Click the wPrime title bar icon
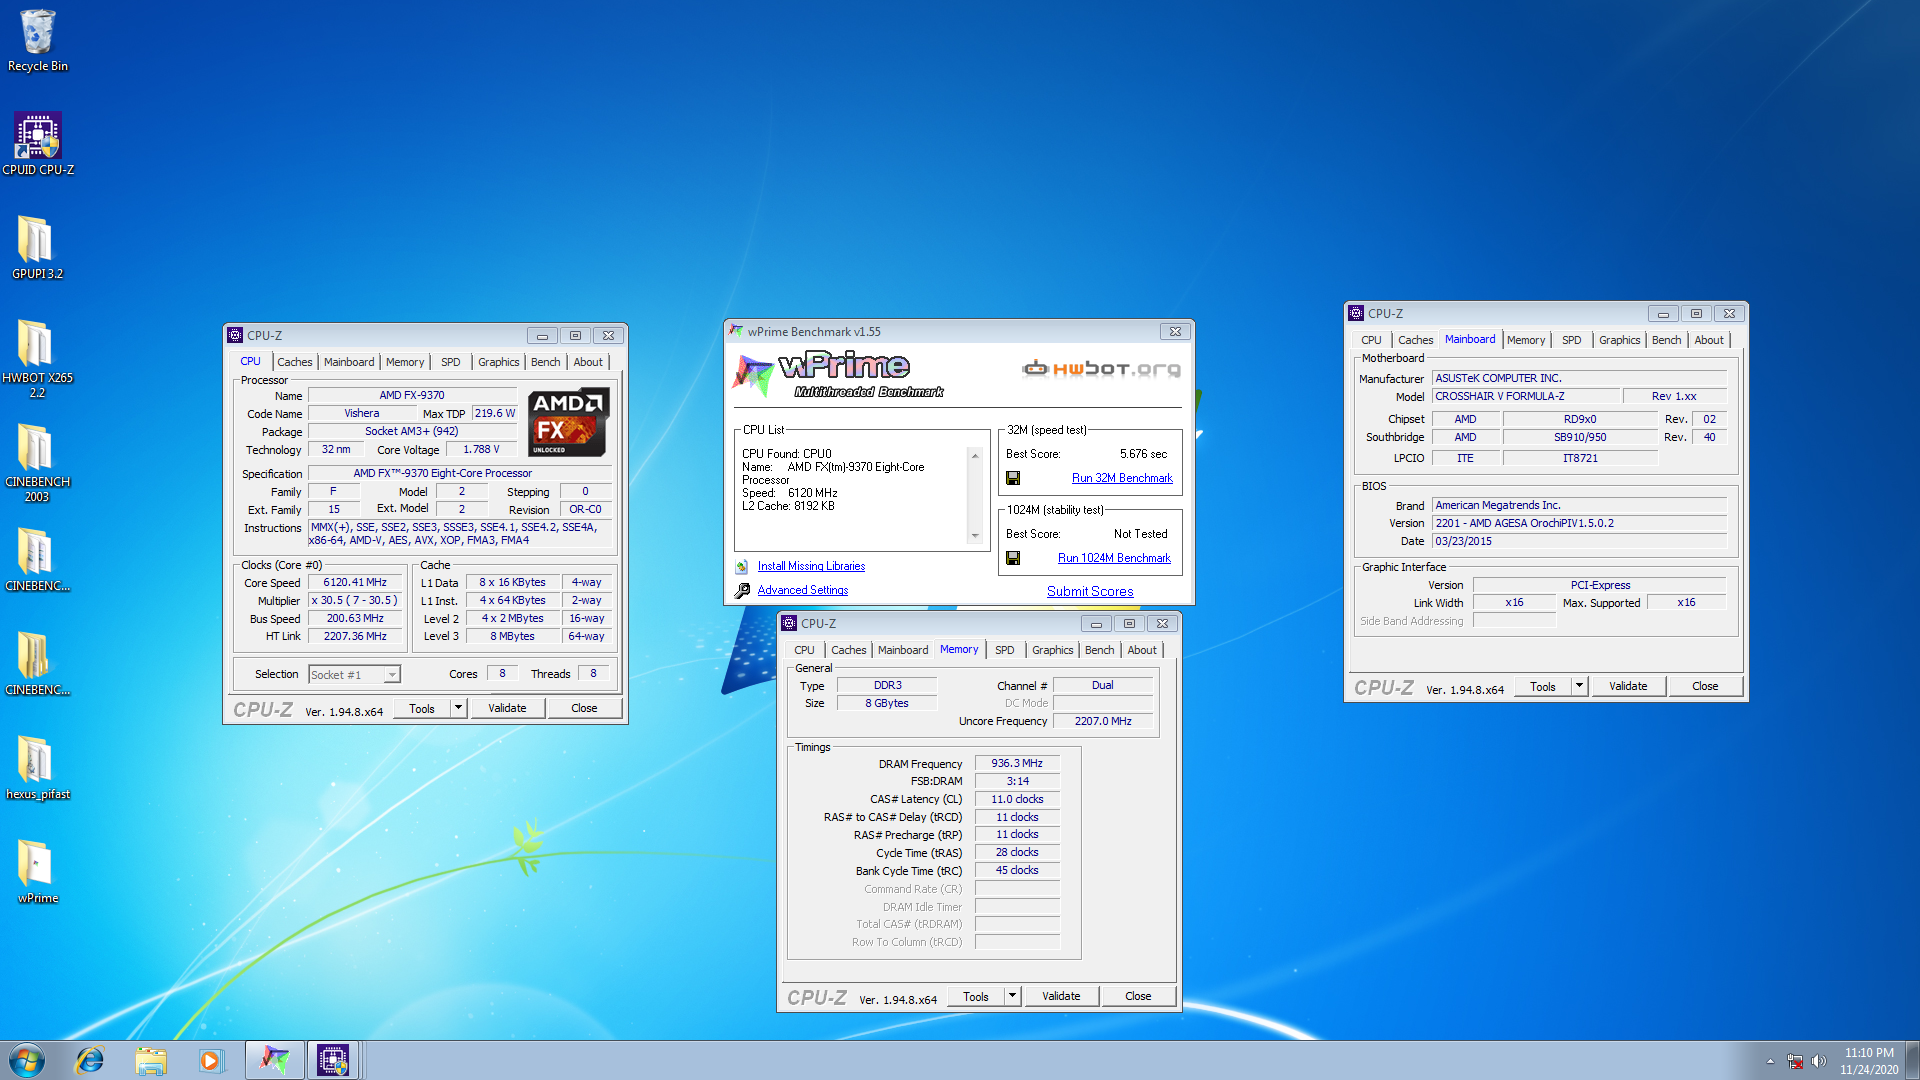This screenshot has height=1080, width=1920. (x=736, y=331)
